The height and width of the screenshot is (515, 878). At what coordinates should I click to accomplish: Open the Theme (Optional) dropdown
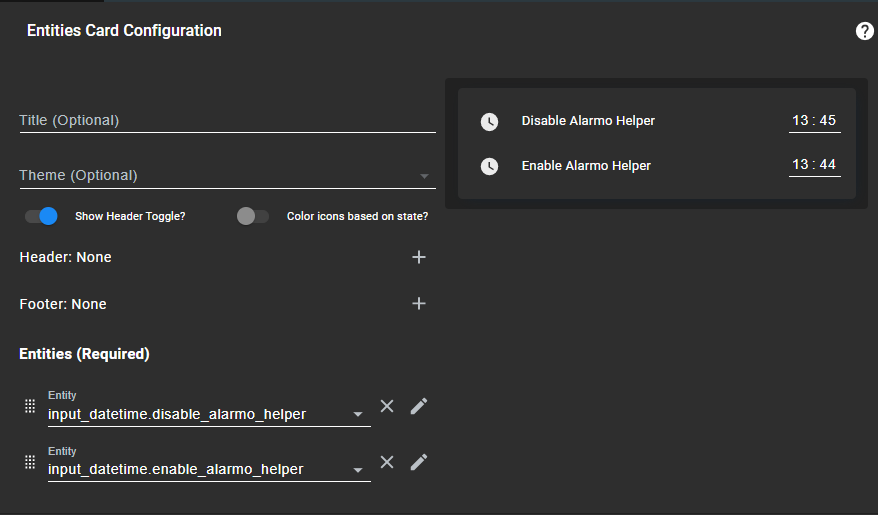click(227, 176)
